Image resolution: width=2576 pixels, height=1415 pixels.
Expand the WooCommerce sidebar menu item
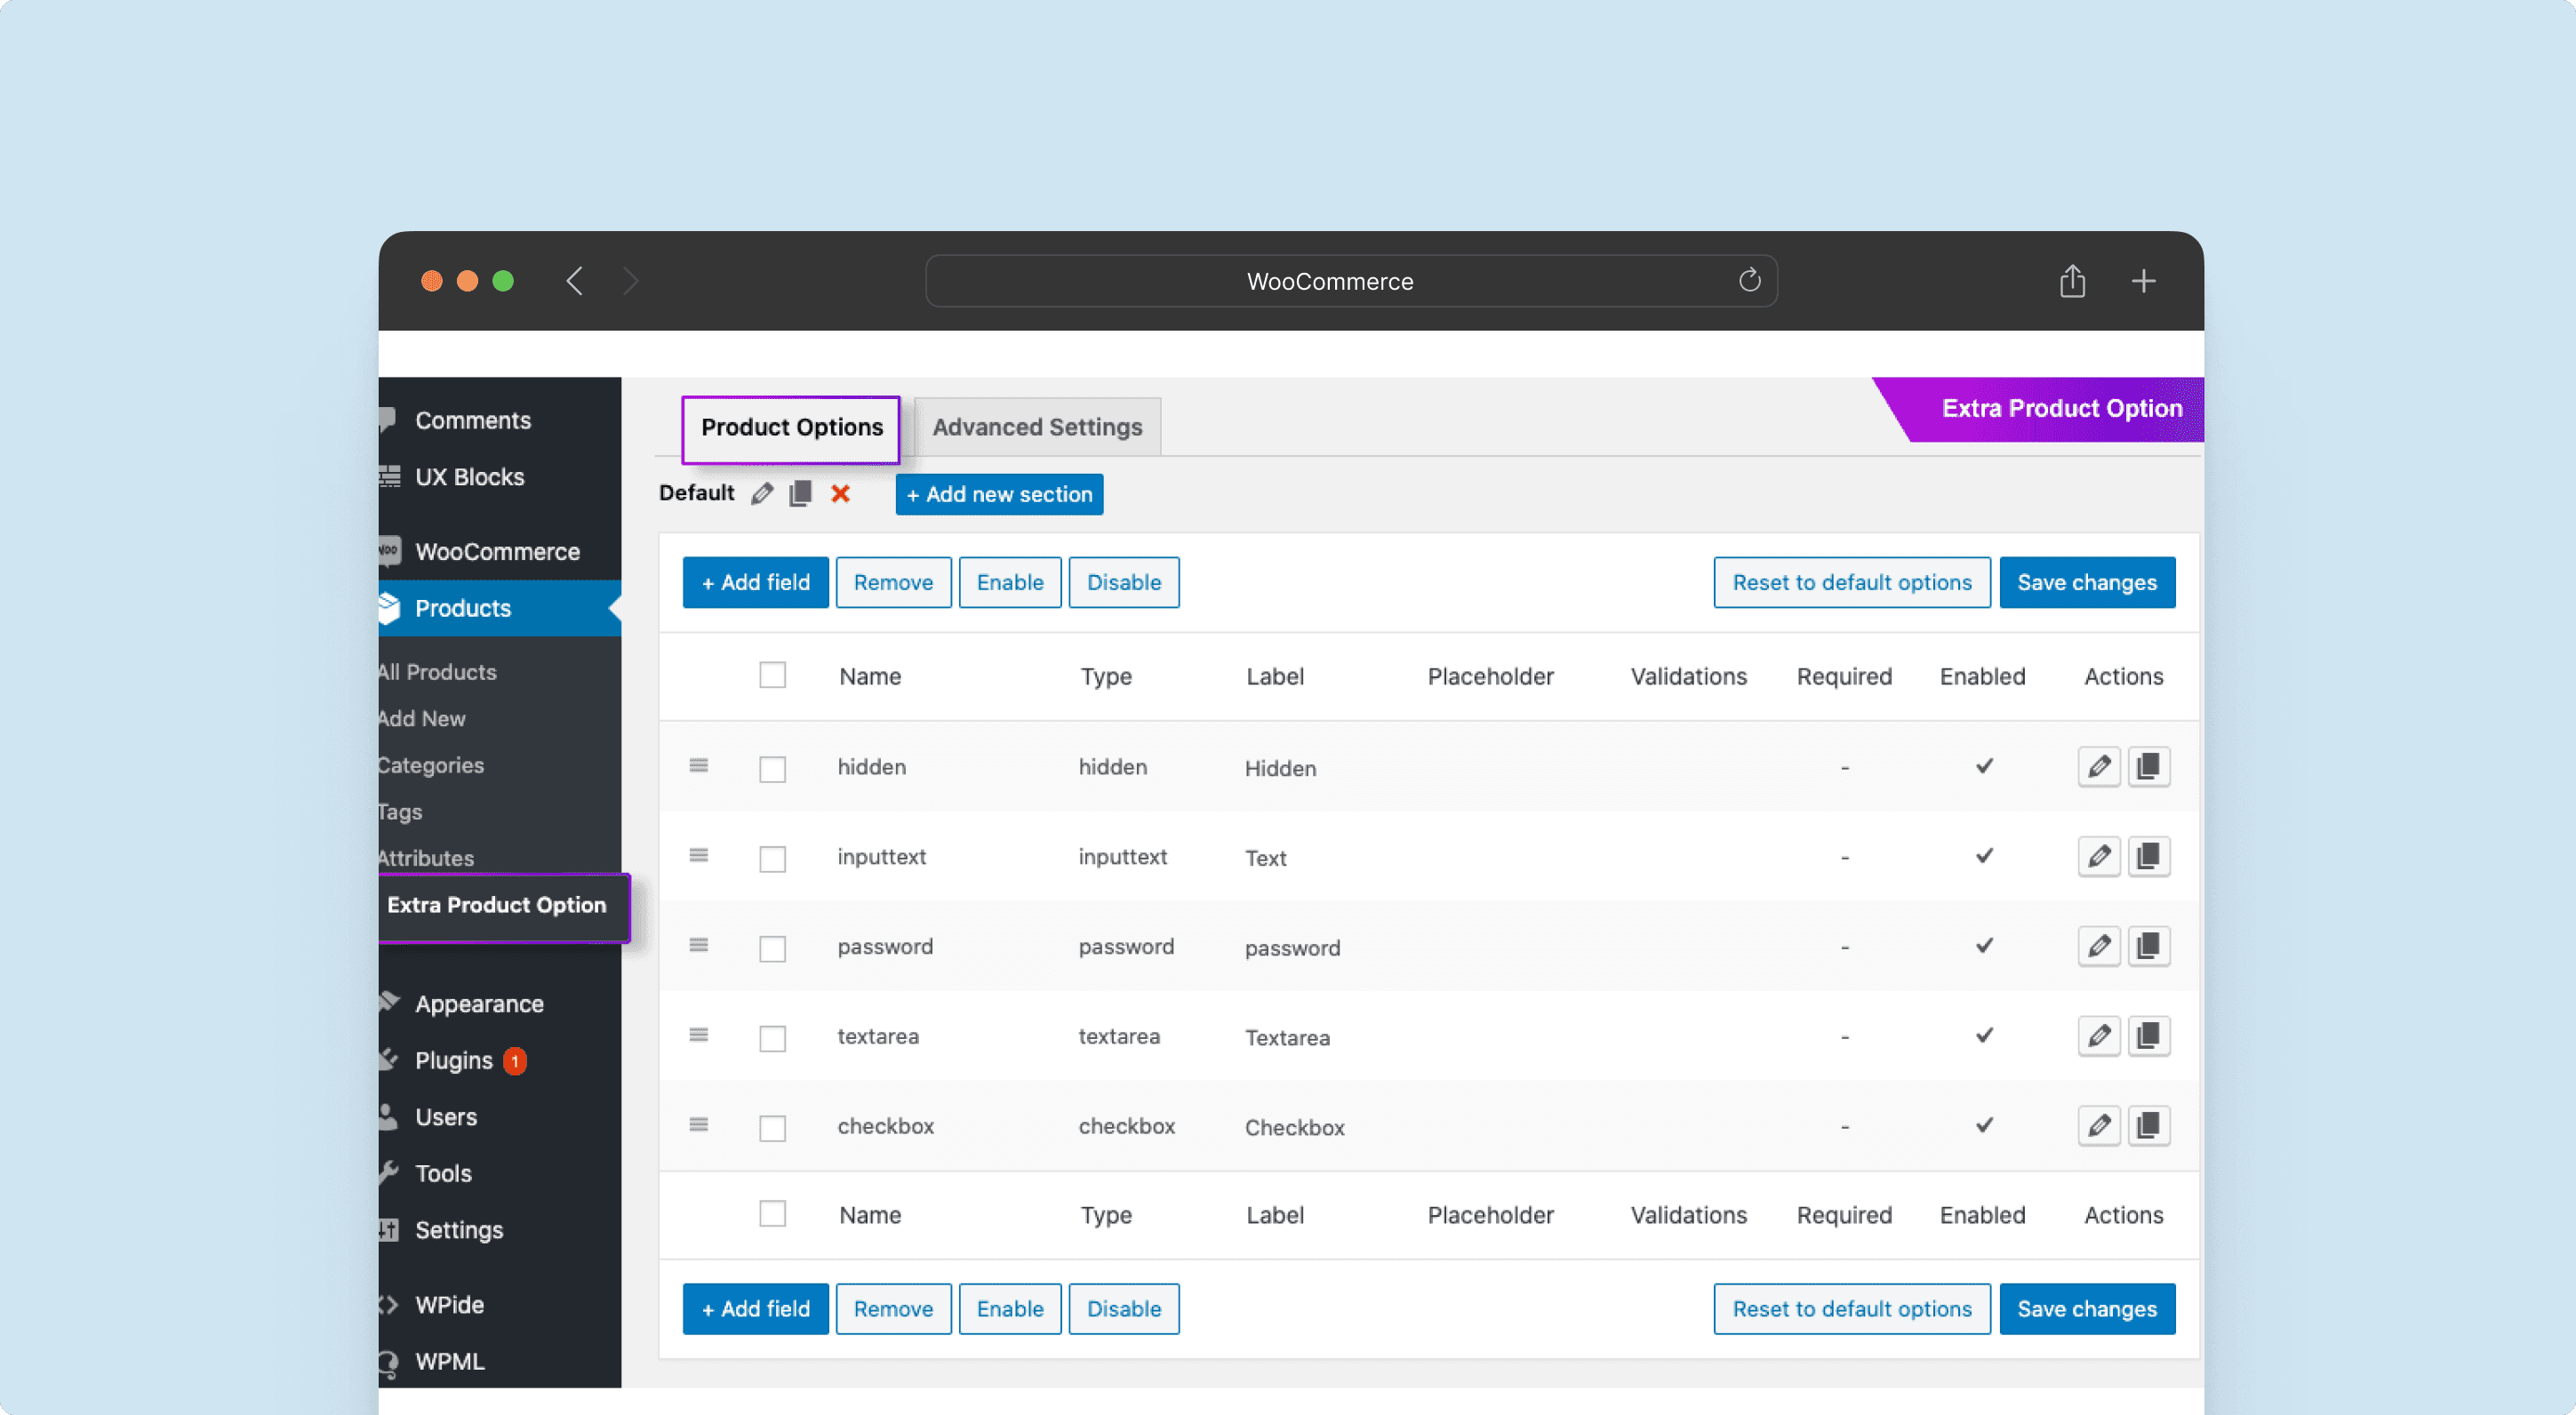(496, 551)
